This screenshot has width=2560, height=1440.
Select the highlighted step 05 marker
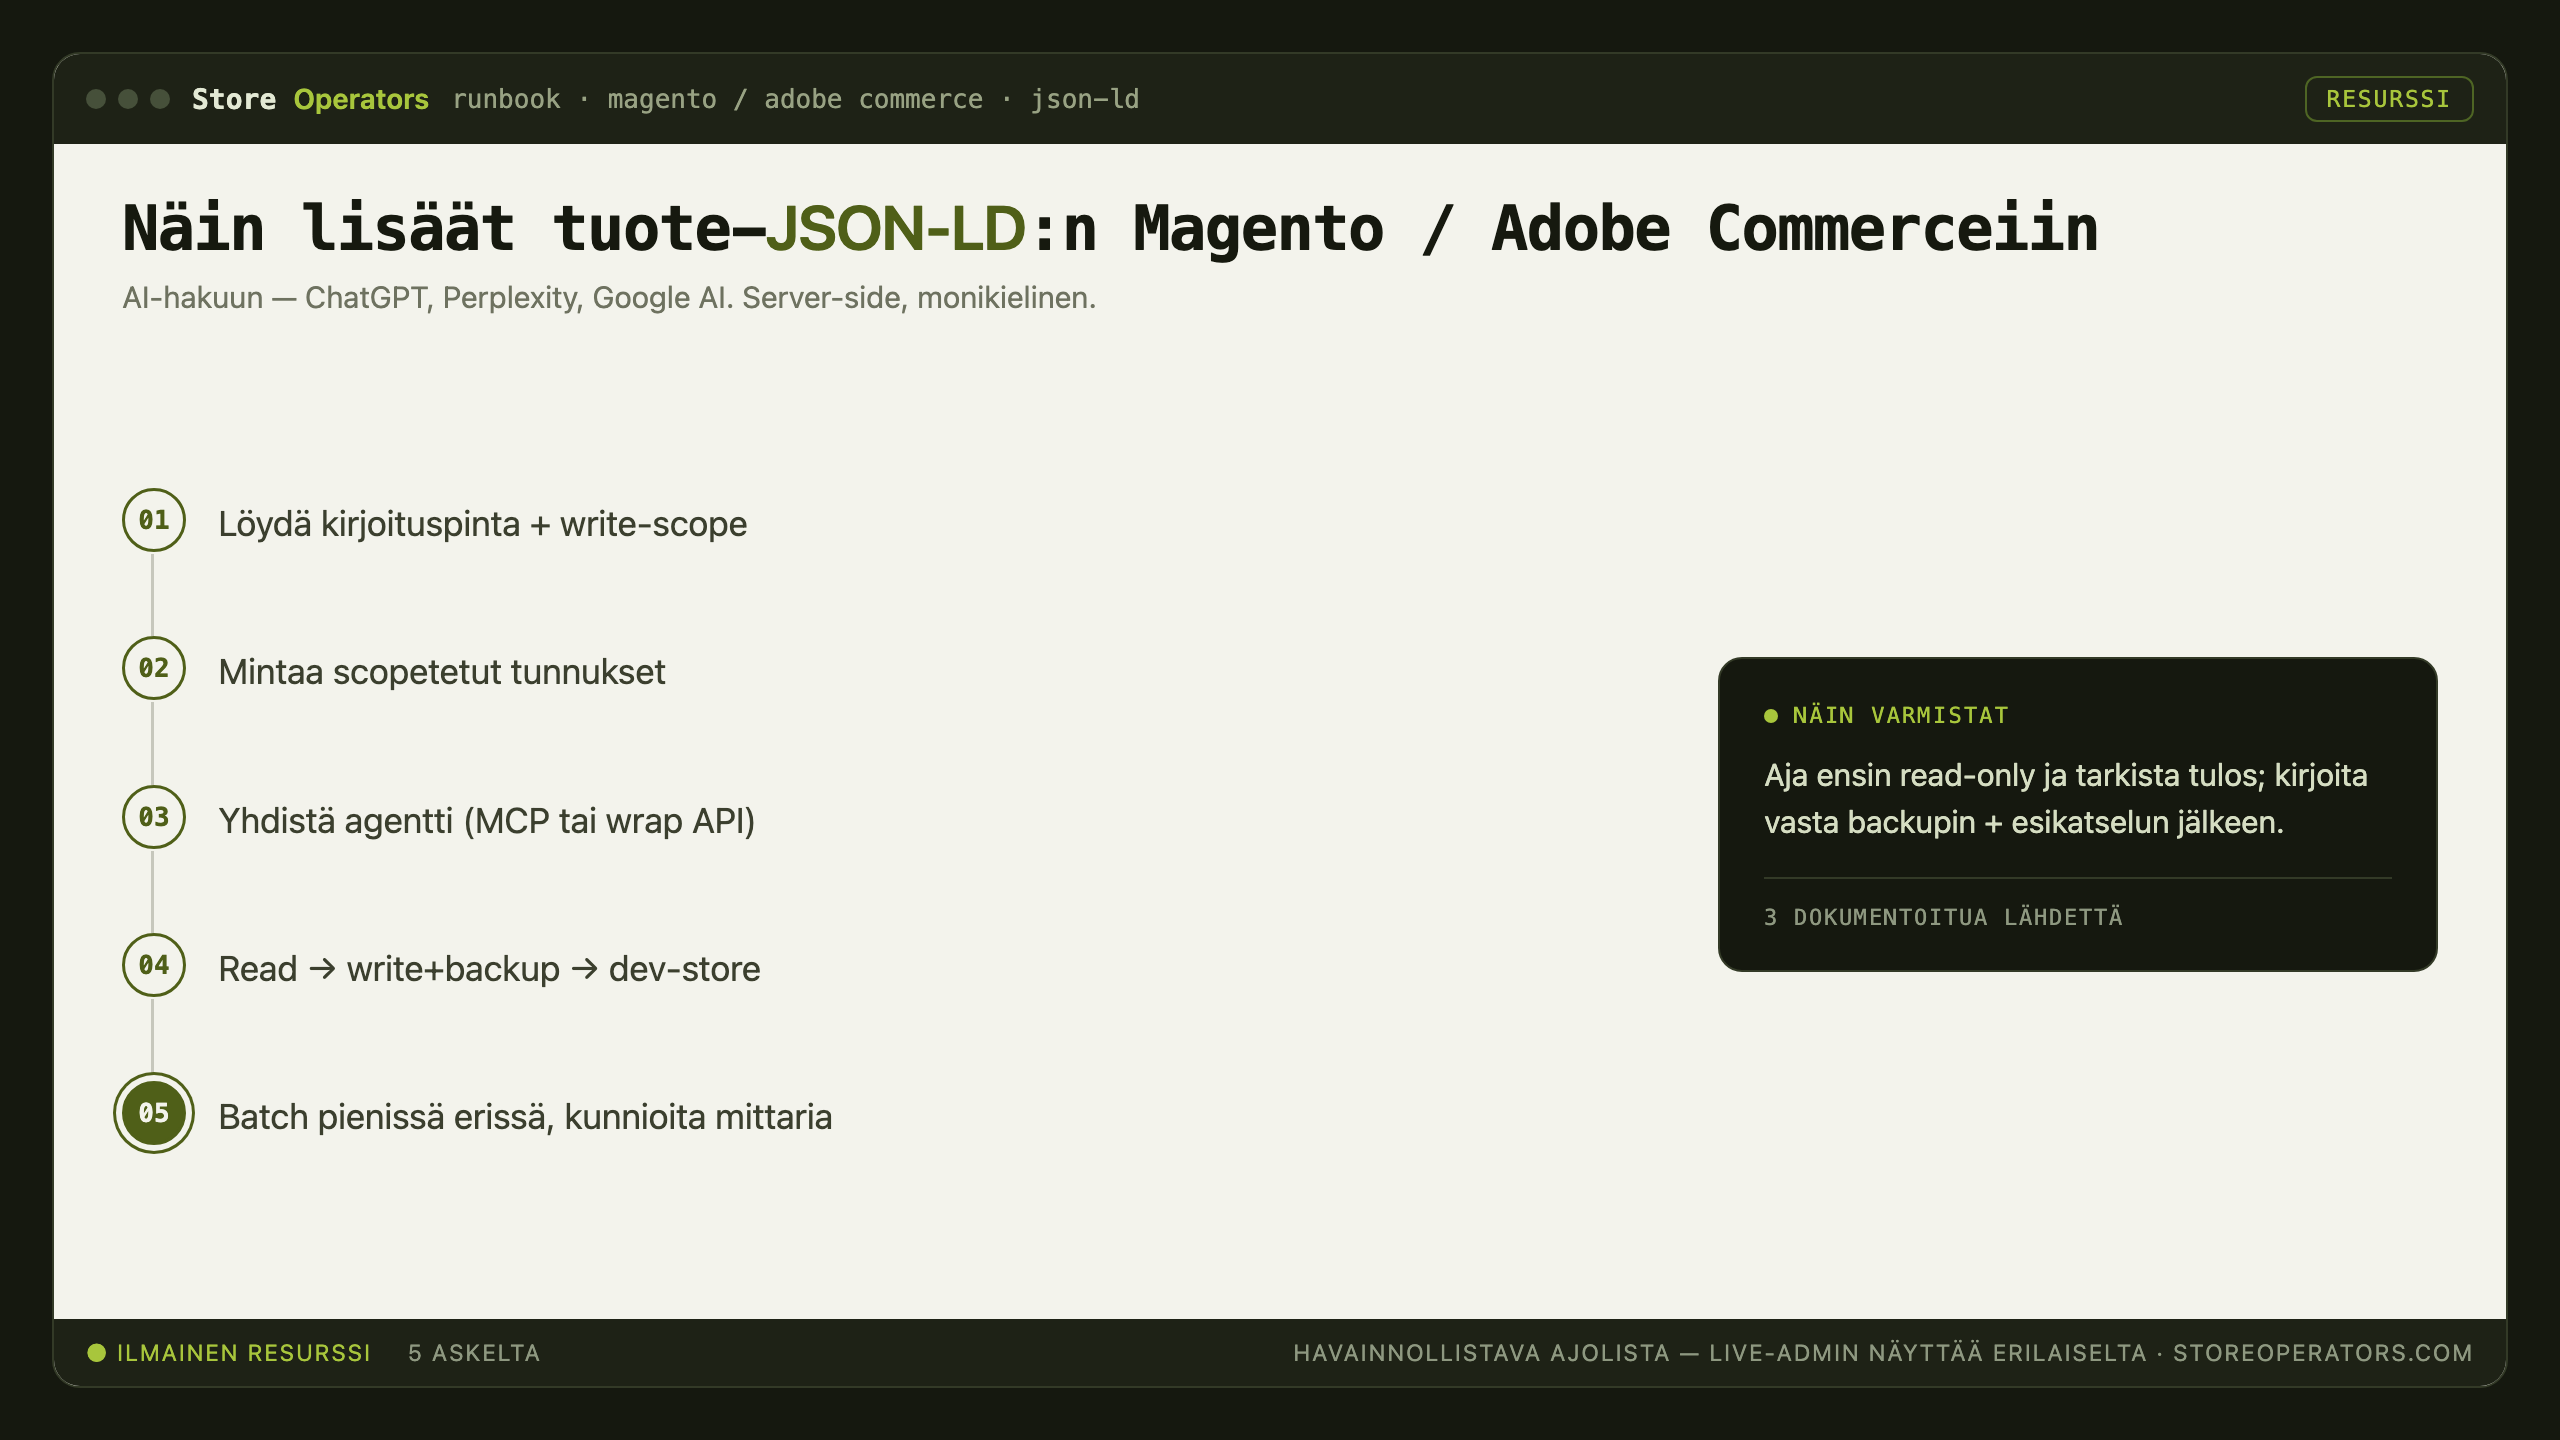(154, 1113)
